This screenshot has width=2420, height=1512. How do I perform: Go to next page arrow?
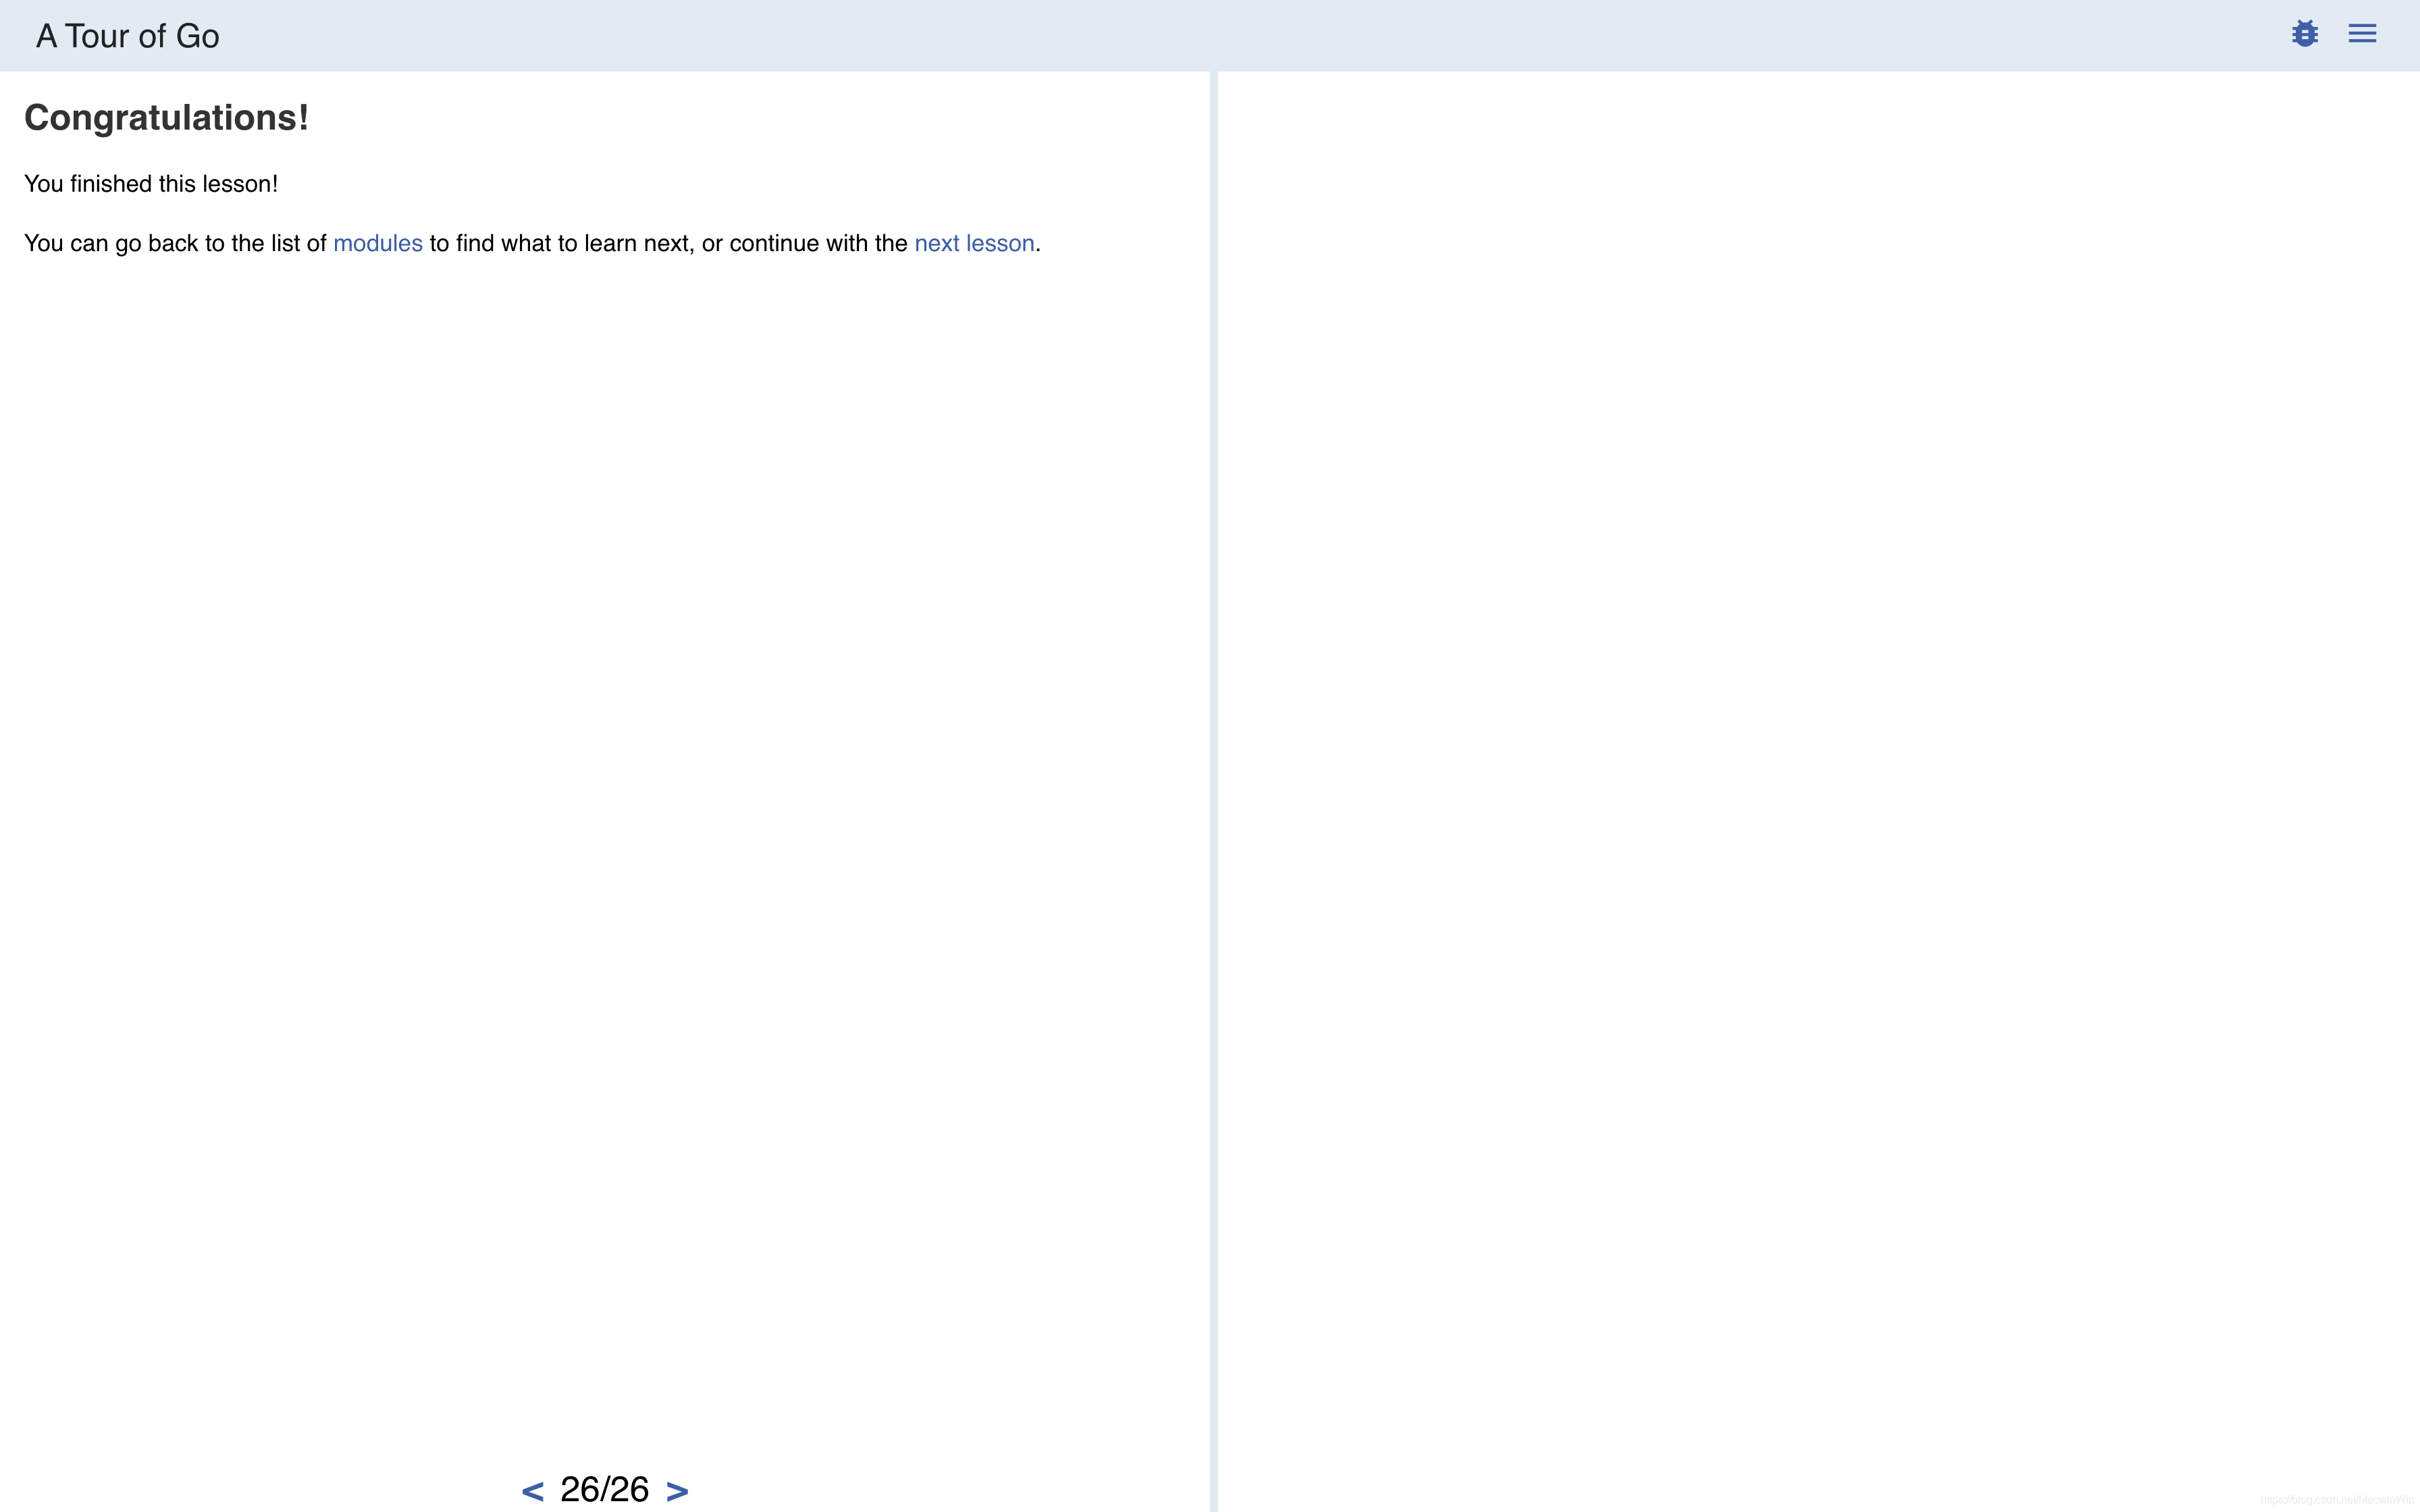pos(677,1491)
